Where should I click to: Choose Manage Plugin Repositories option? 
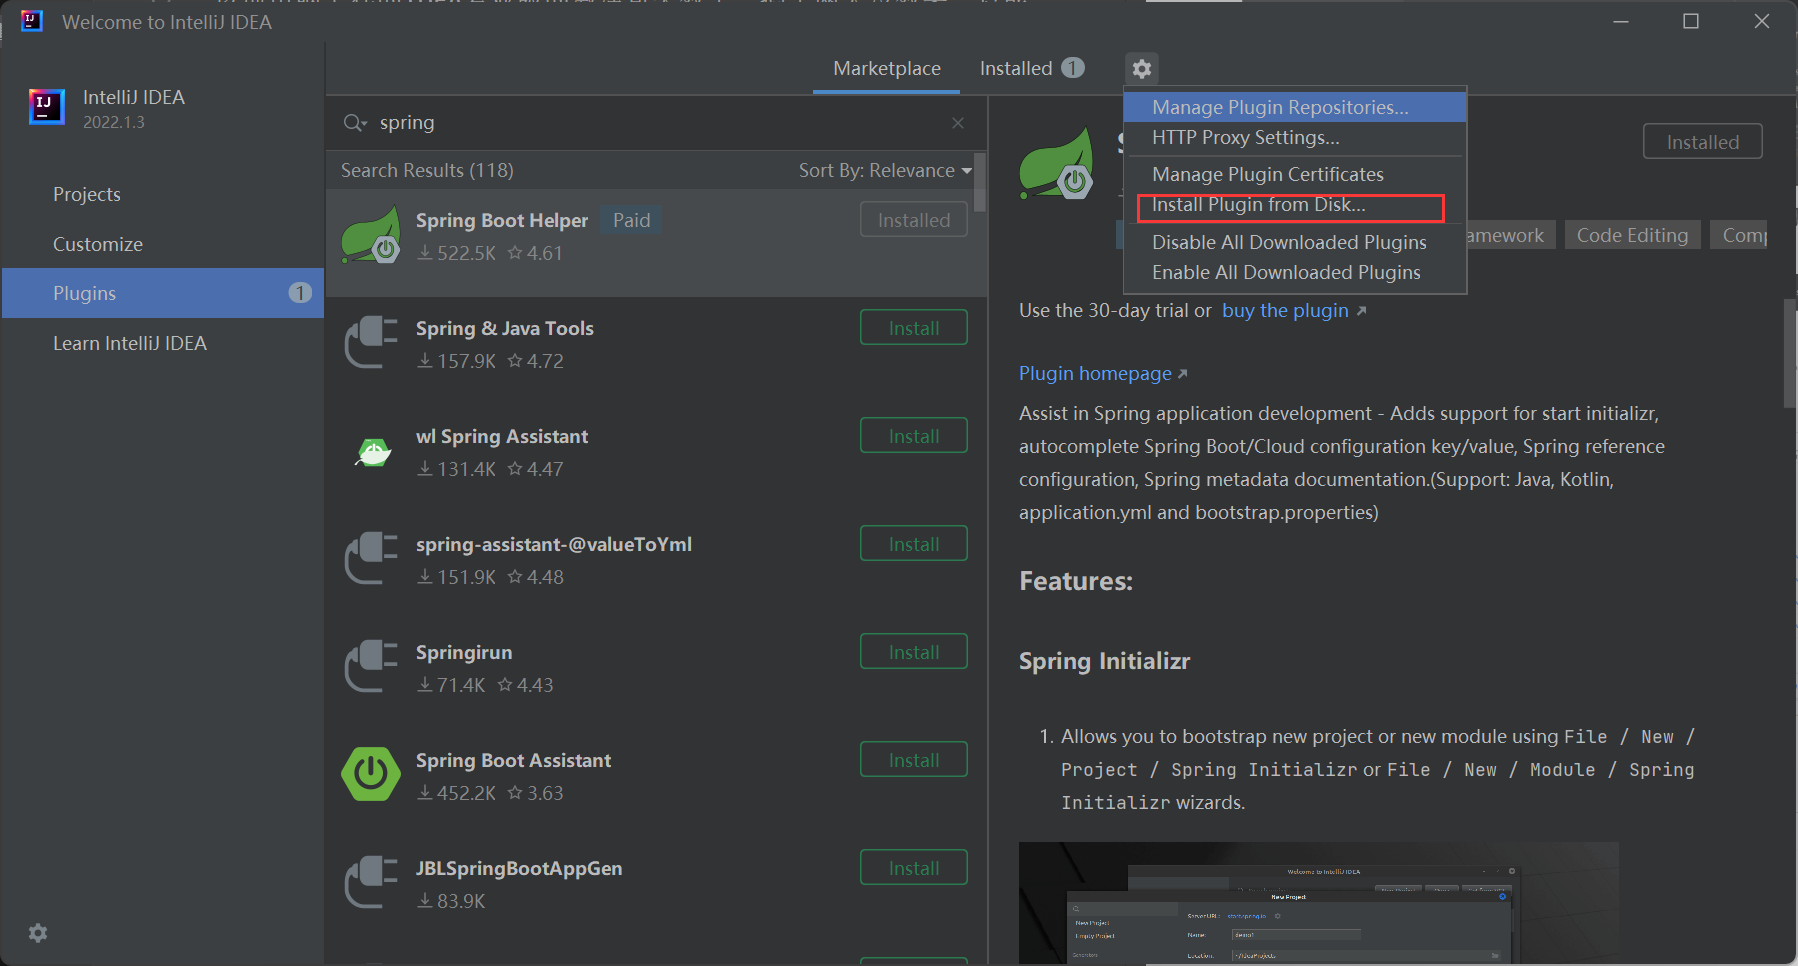1279,107
